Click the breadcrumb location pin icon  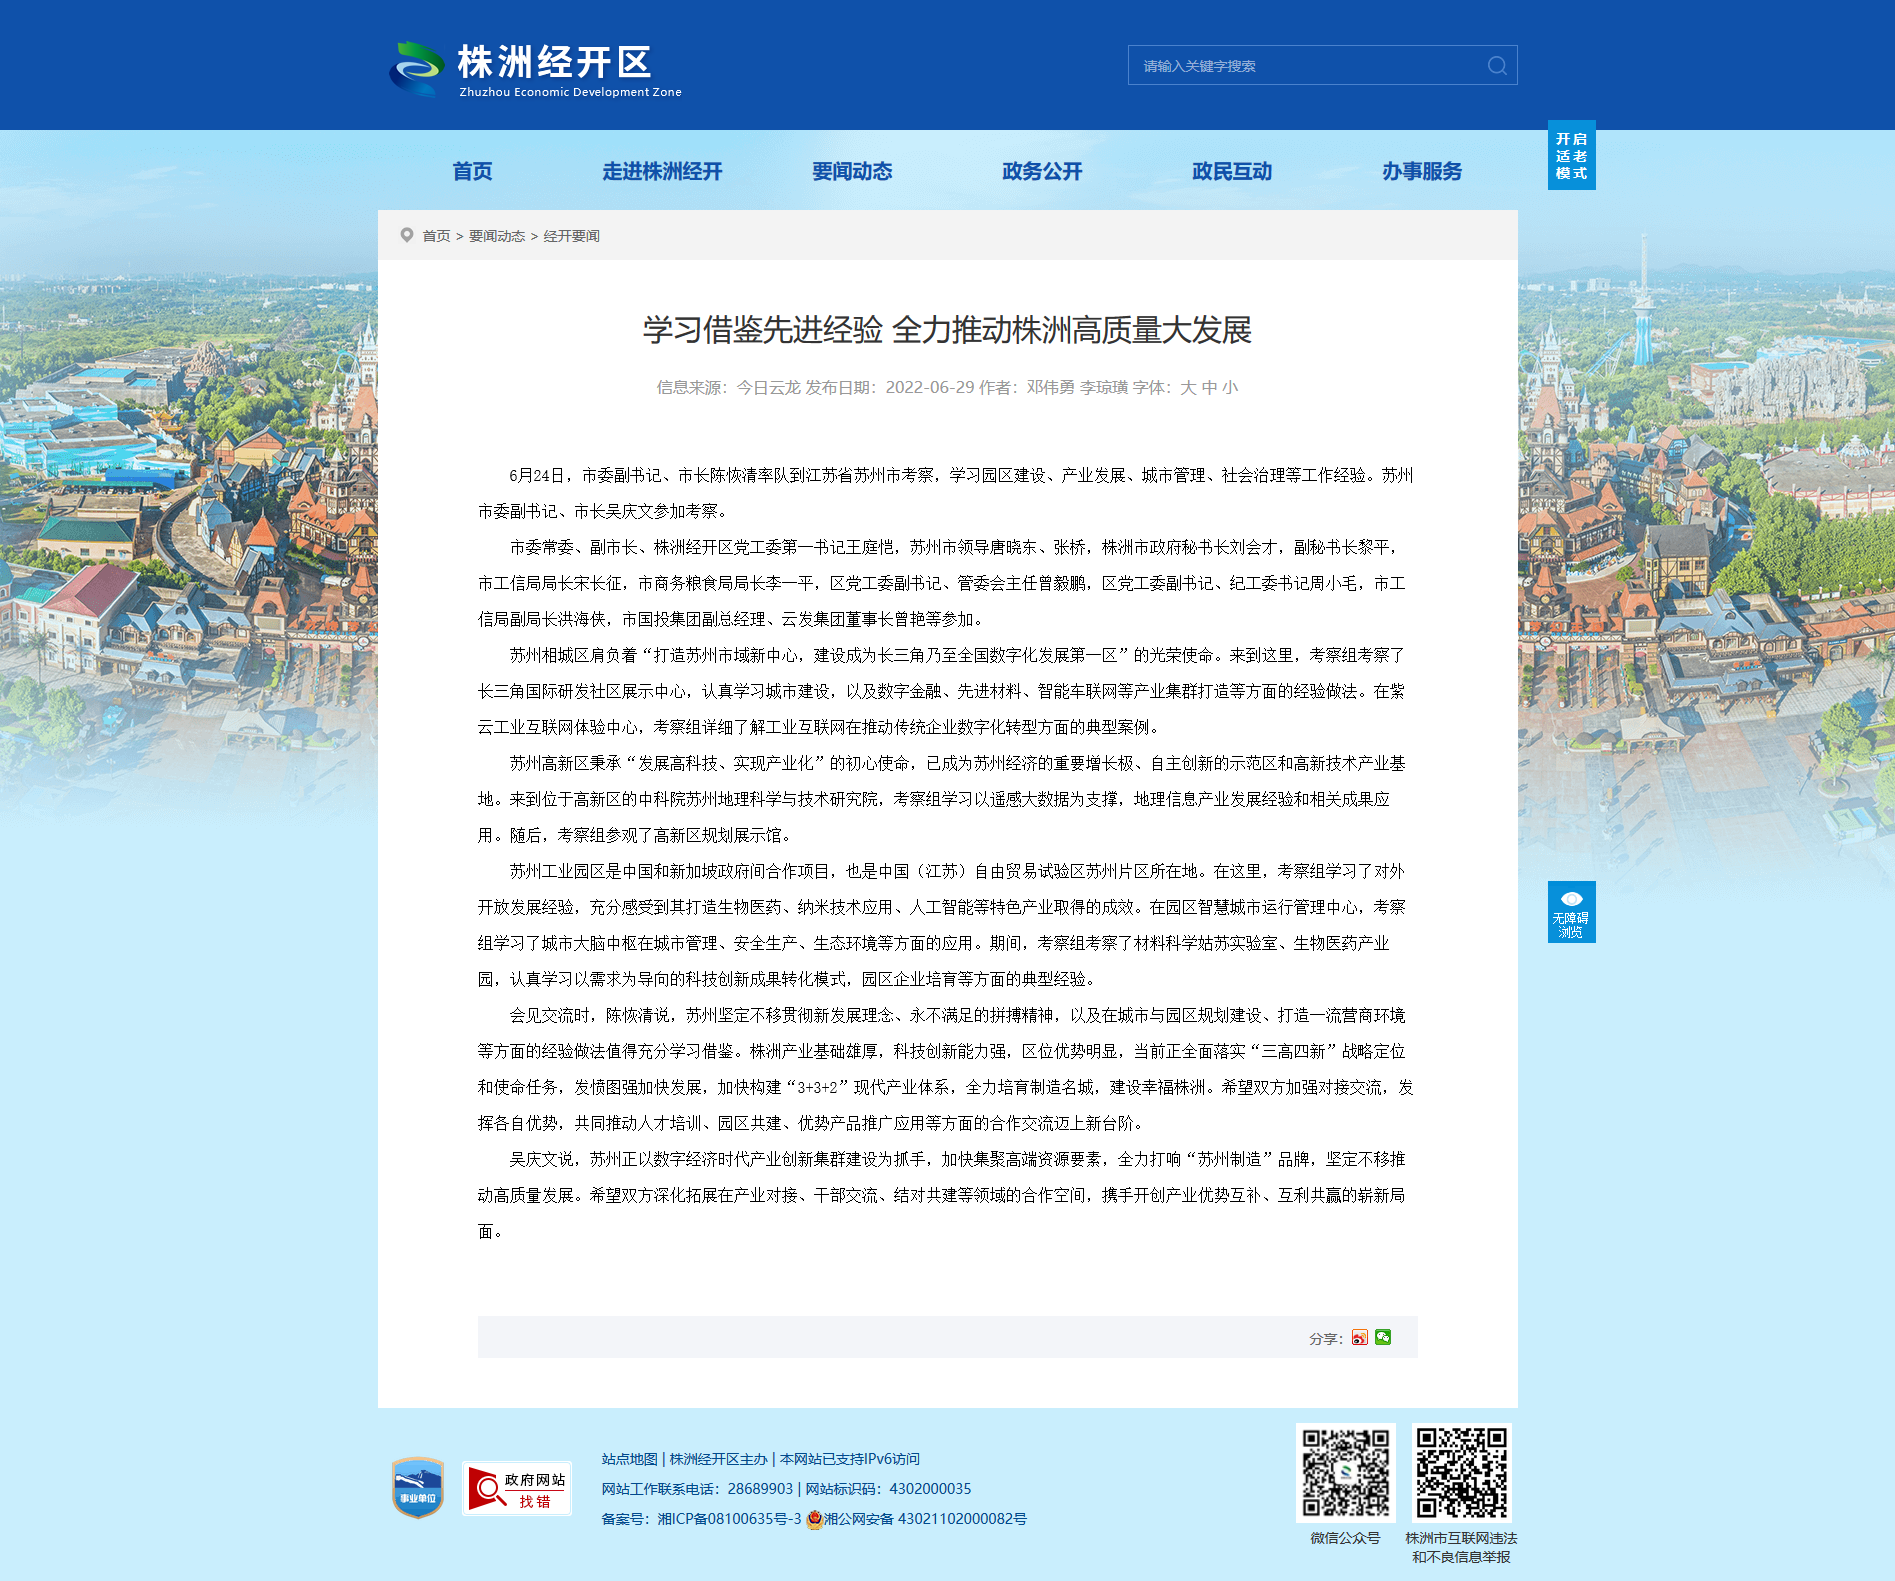coord(407,235)
